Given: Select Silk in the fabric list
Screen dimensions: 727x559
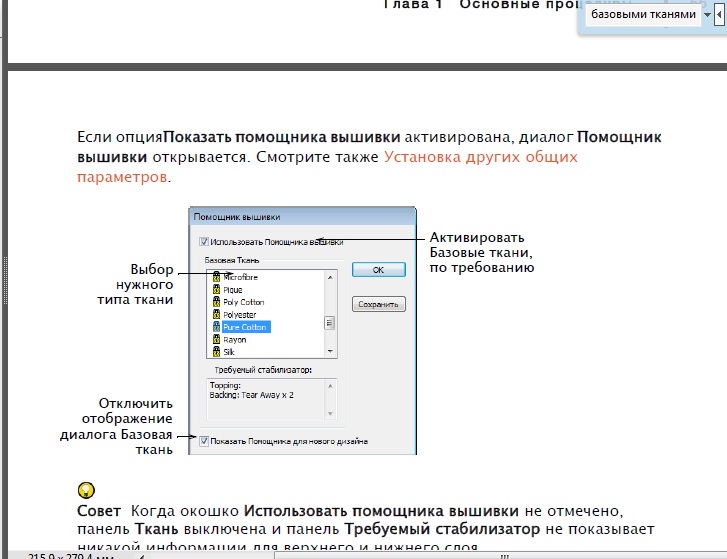Looking at the screenshot, I should [229, 352].
